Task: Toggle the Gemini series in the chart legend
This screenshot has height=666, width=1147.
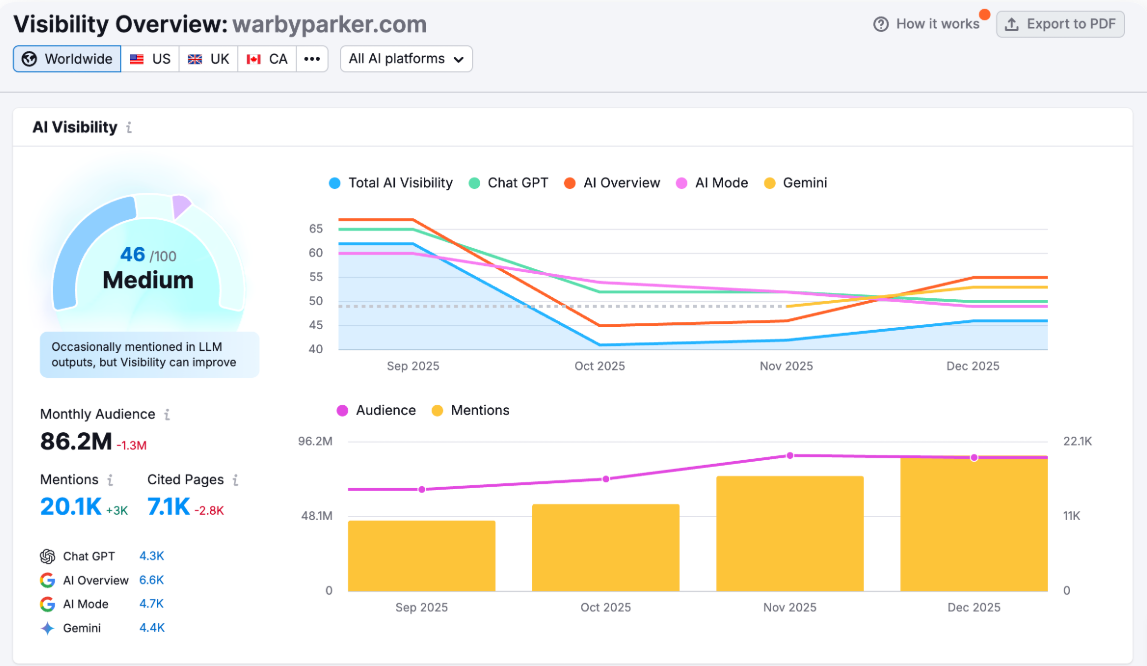Action: click(795, 182)
